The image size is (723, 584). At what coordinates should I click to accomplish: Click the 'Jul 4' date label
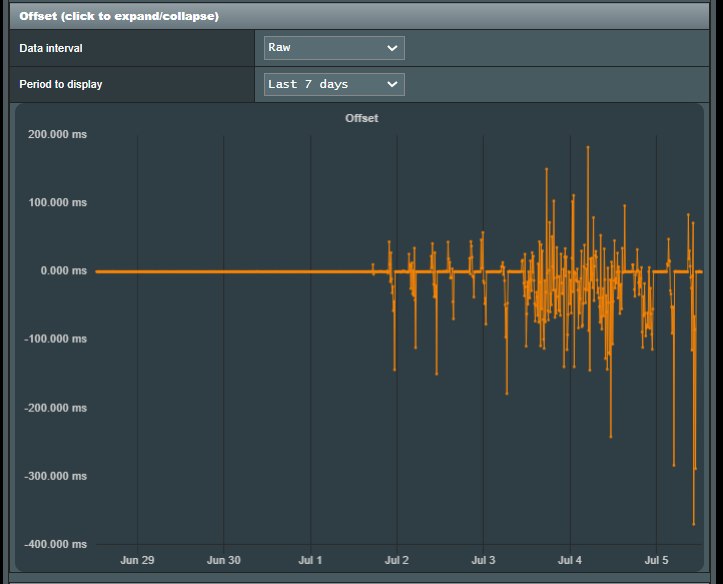(x=570, y=560)
